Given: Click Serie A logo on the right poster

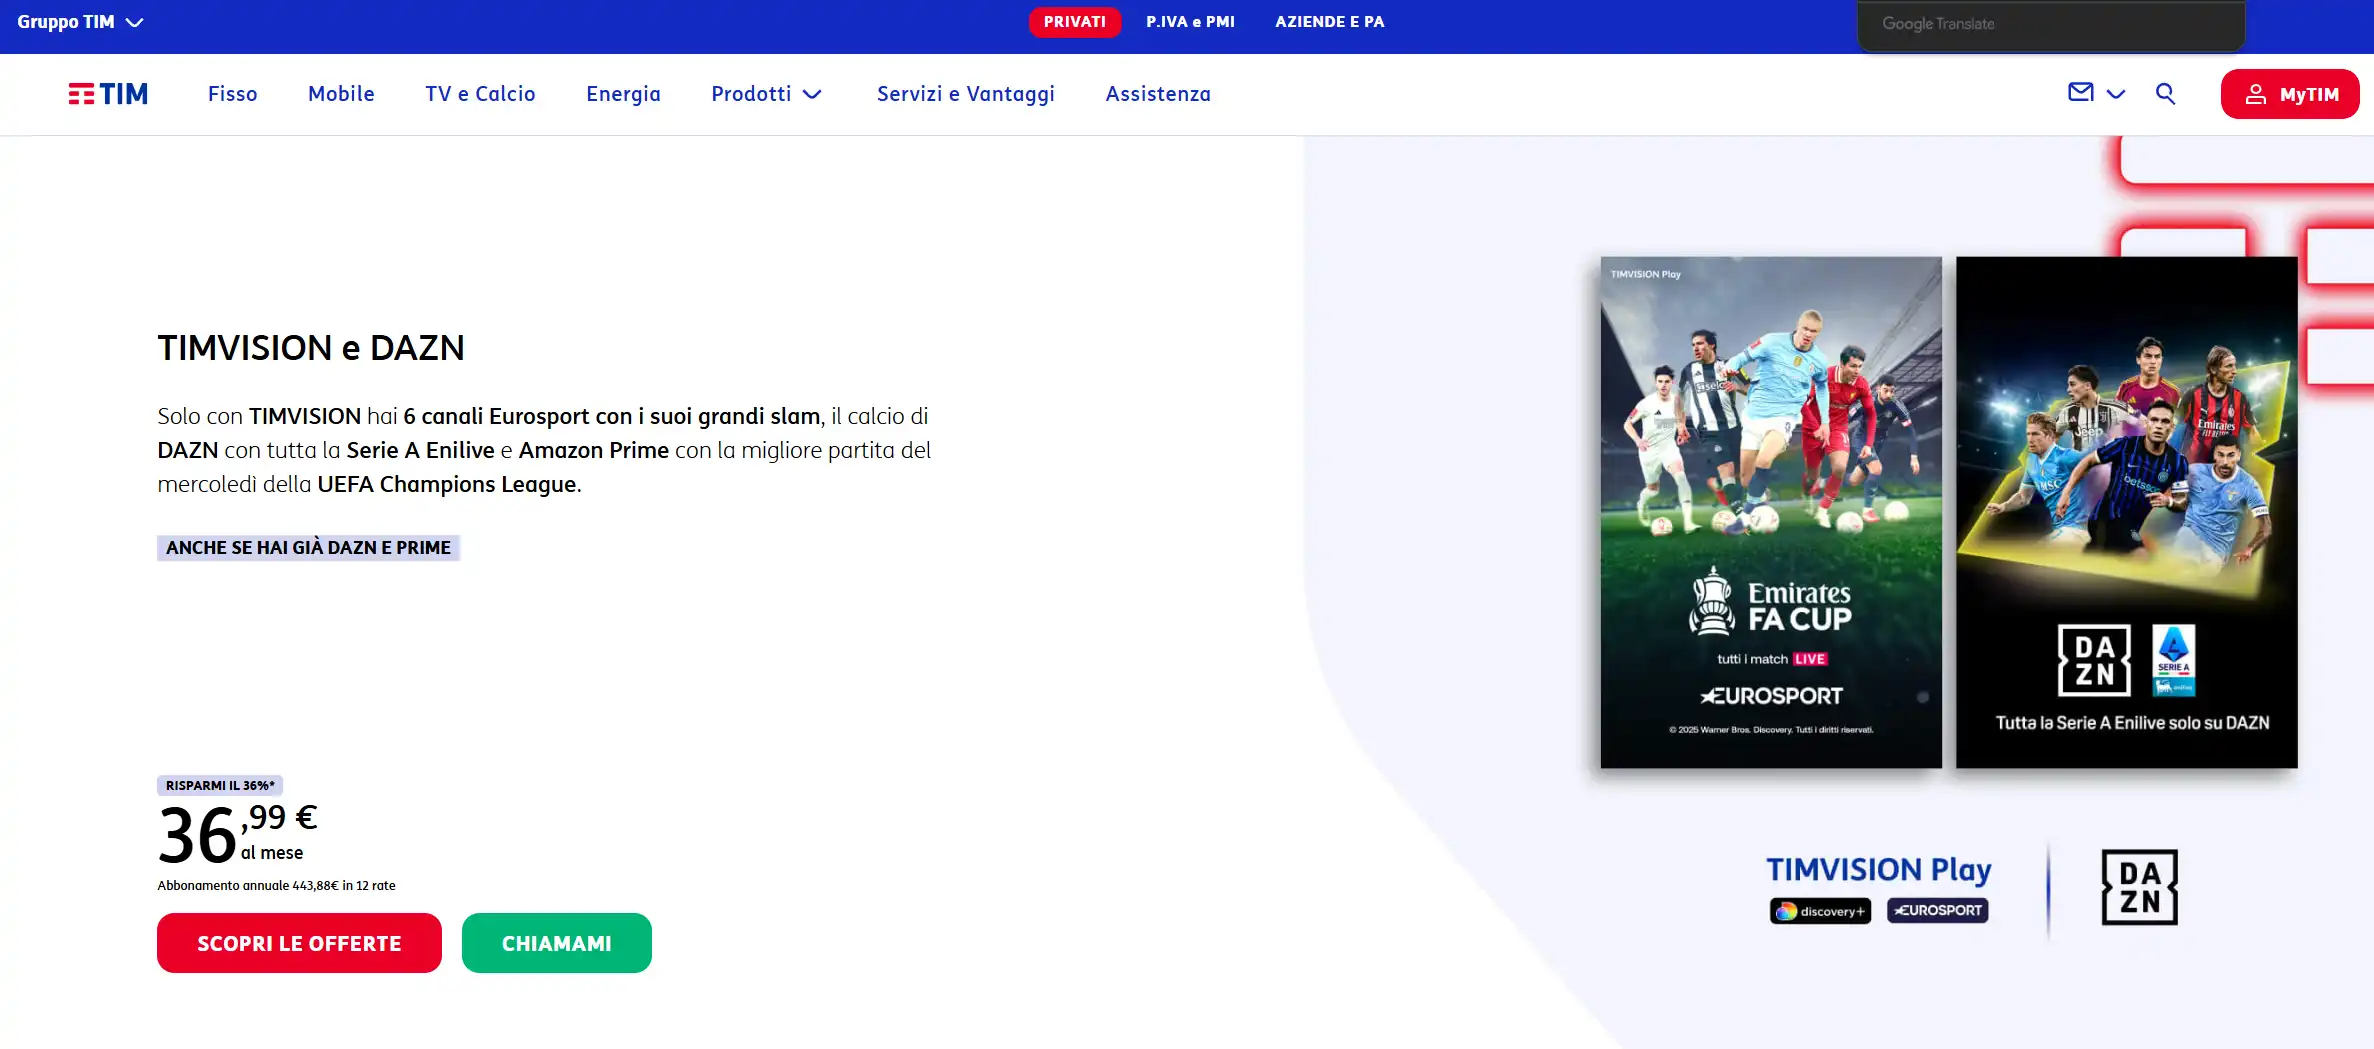Looking at the screenshot, I should coord(2174,660).
